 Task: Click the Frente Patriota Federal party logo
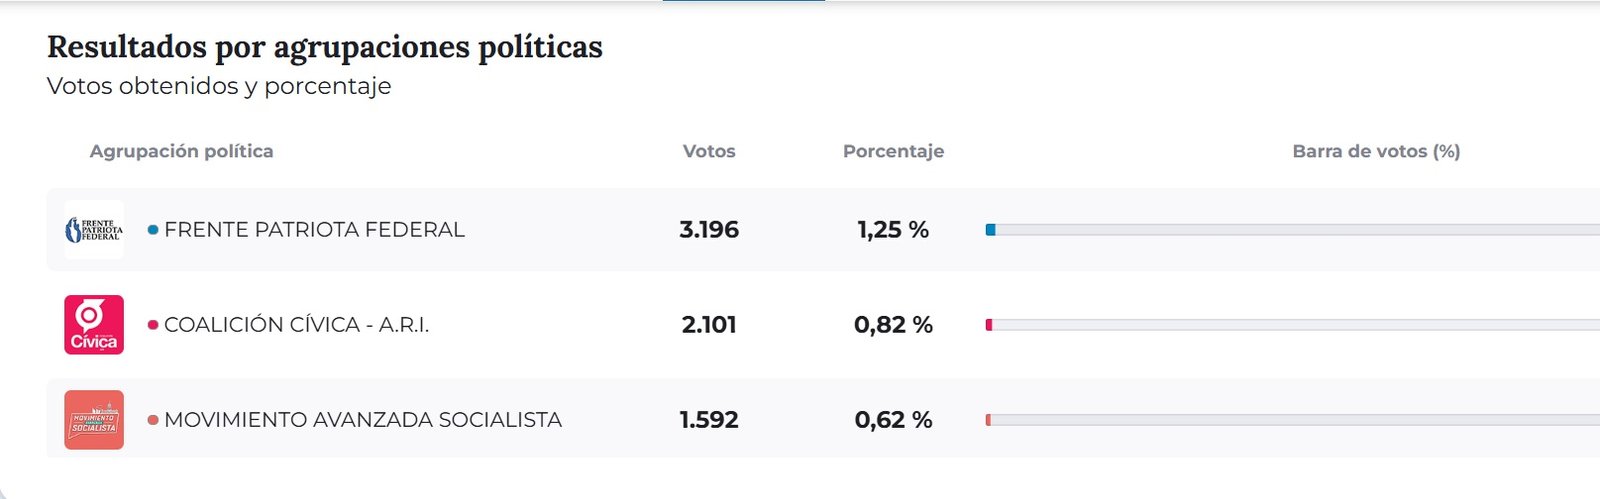94,230
